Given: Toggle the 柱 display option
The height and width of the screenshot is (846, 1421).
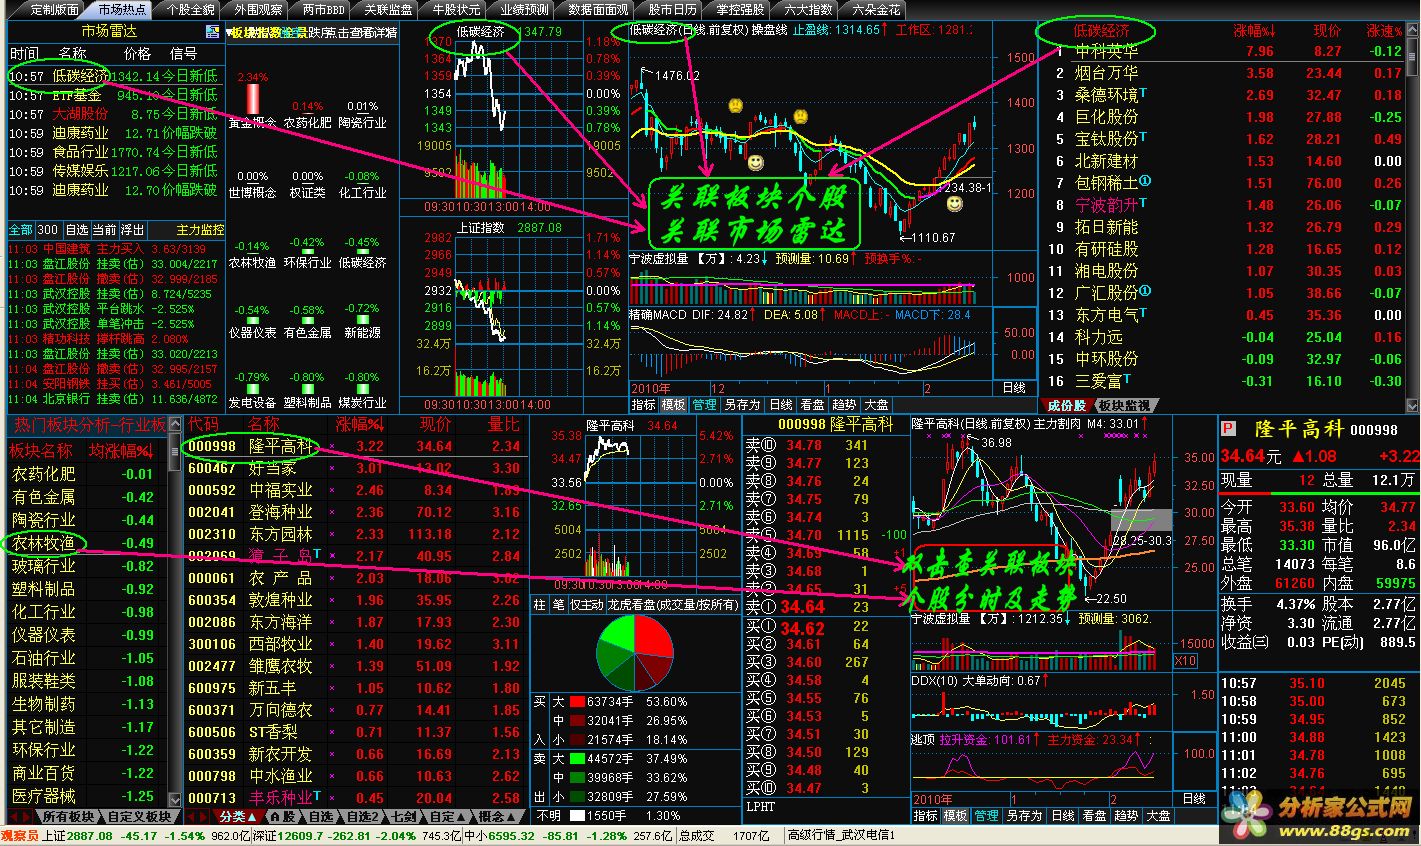Looking at the screenshot, I should [x=540, y=605].
